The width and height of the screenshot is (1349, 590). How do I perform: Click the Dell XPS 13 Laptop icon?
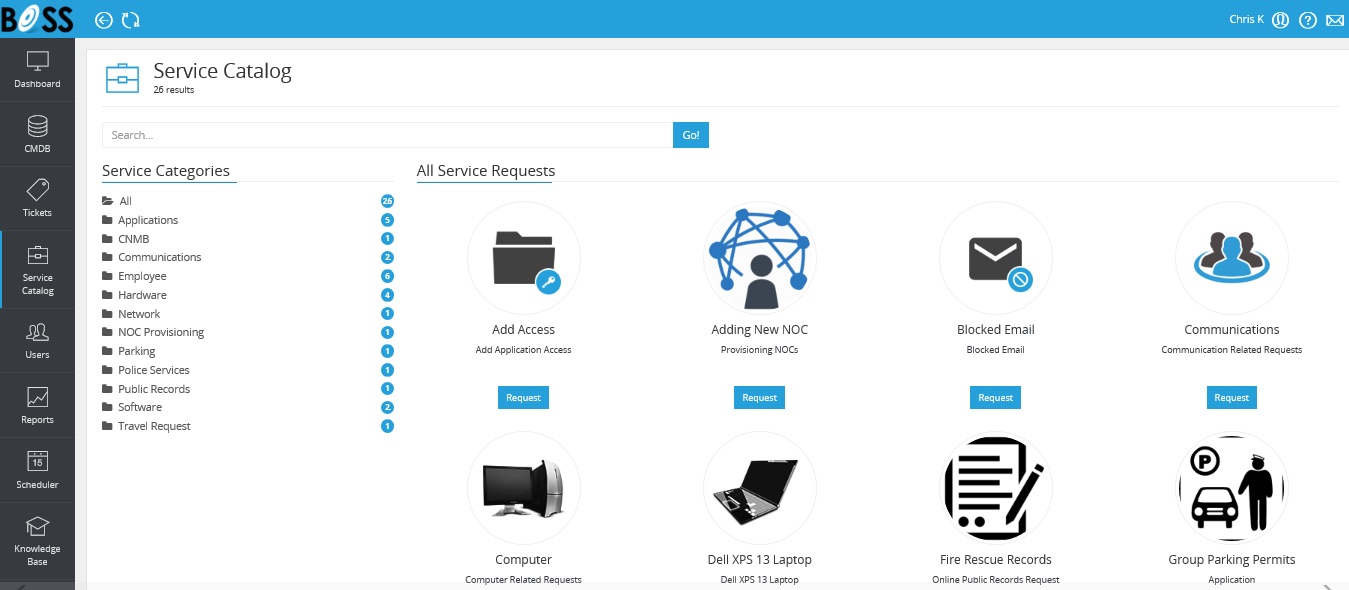click(x=760, y=488)
